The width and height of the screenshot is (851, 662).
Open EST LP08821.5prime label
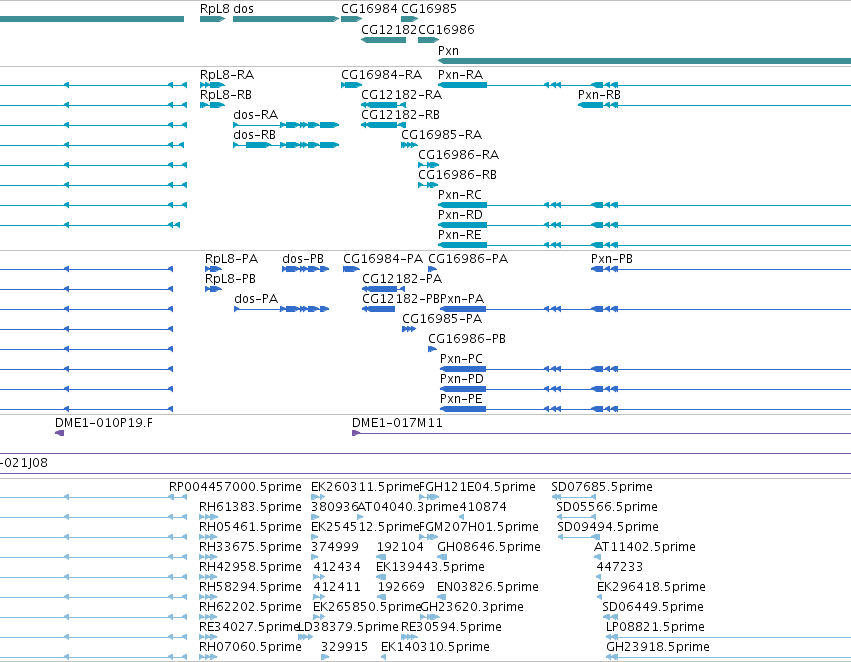655,627
